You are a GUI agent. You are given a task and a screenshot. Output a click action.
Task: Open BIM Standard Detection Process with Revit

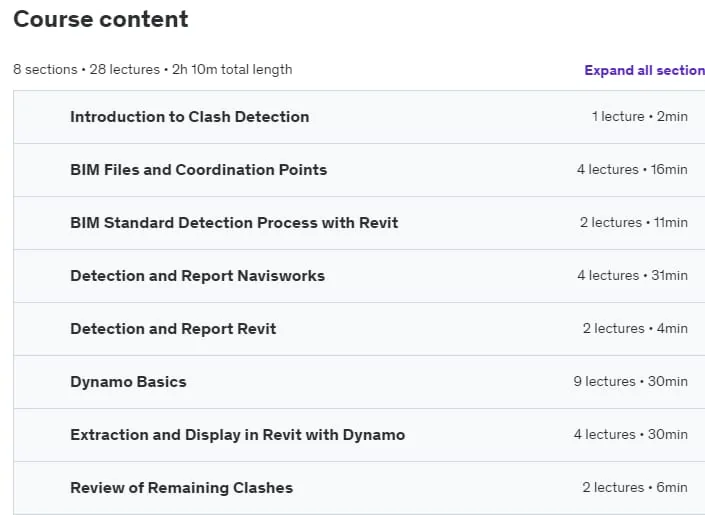[x=359, y=223]
